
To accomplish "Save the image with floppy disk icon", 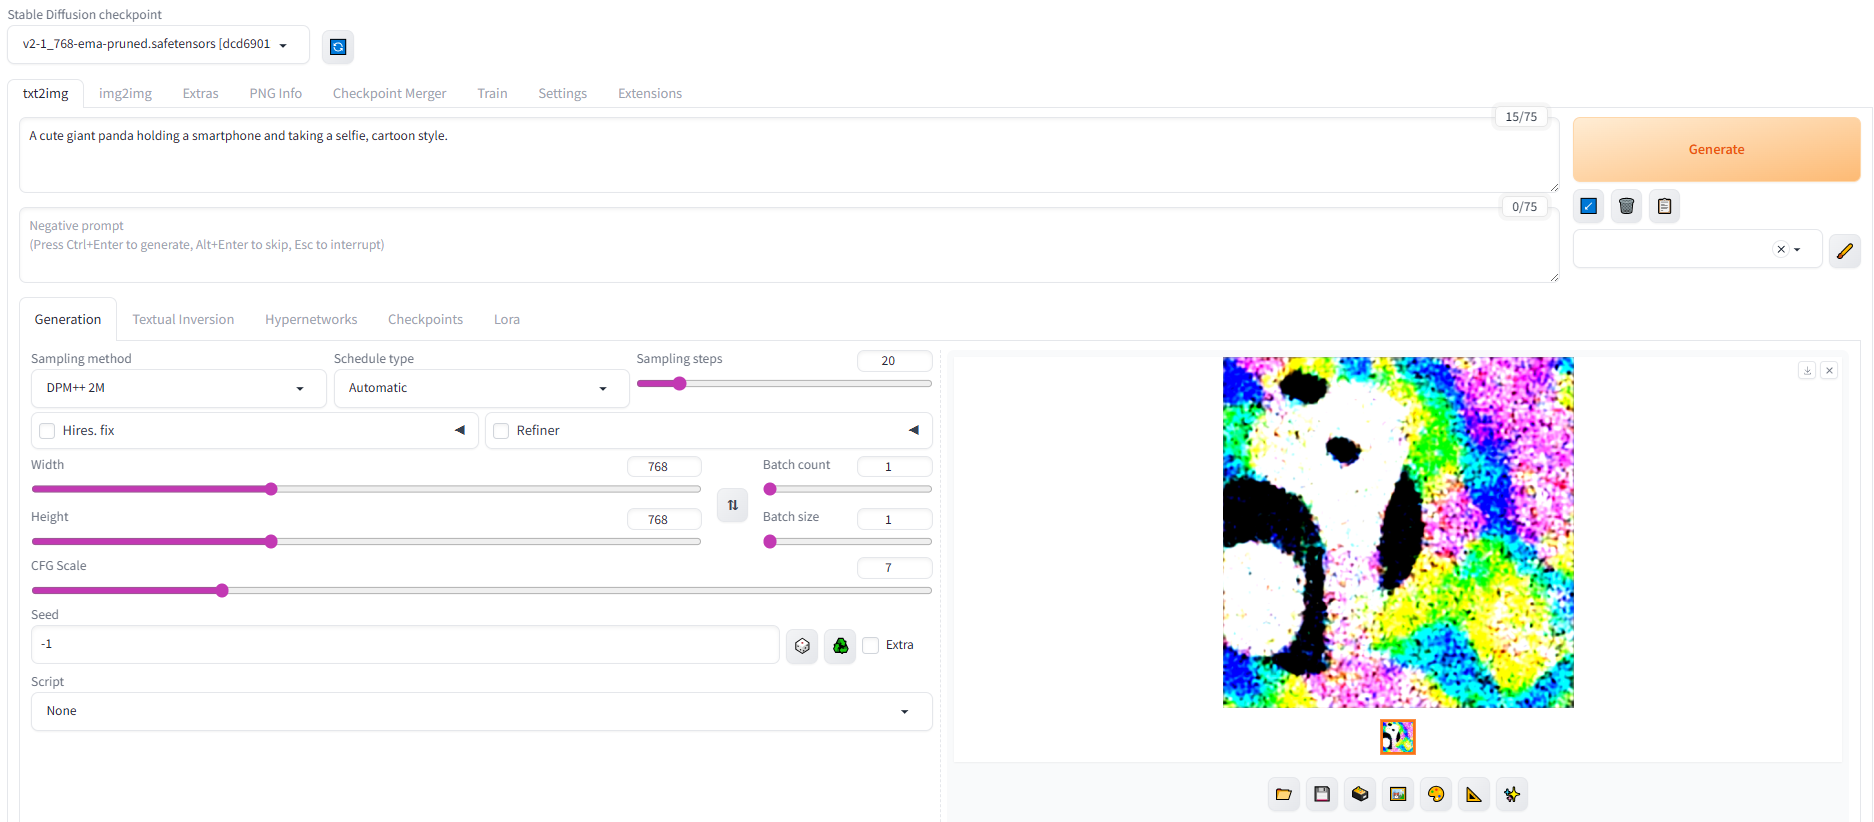I will (x=1322, y=794).
